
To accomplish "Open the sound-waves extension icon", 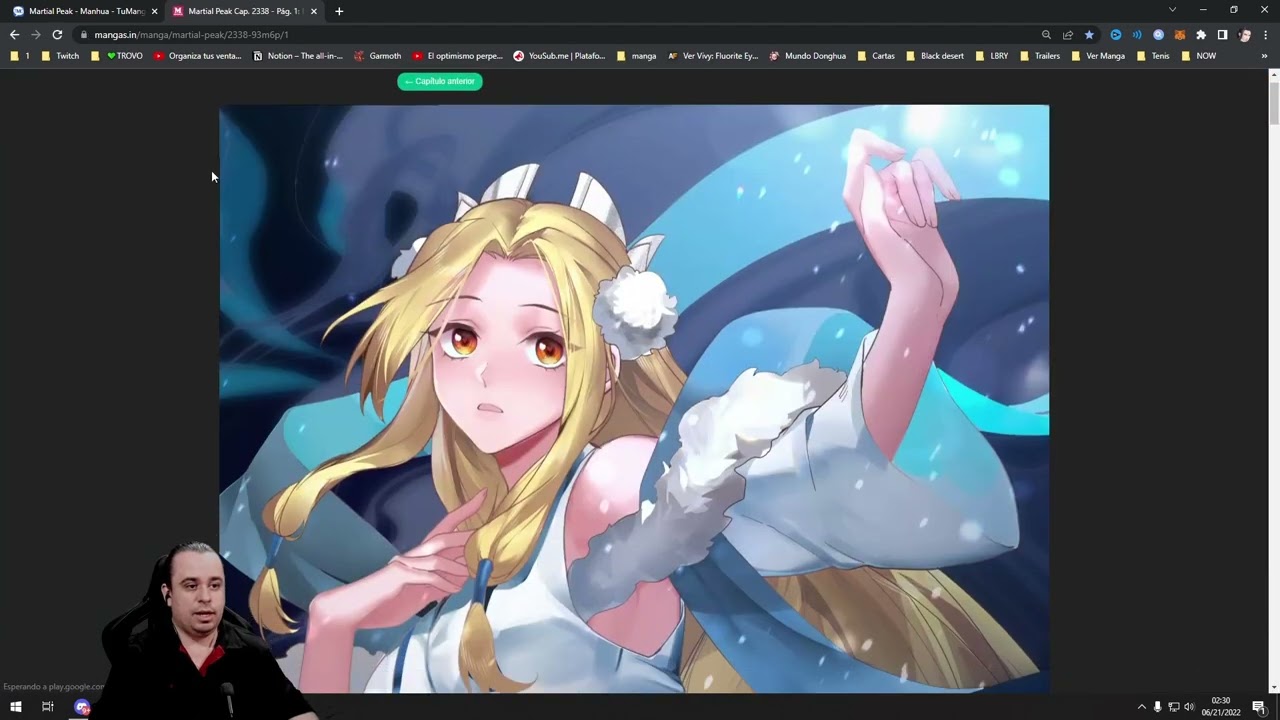I will [x=1137, y=34].
